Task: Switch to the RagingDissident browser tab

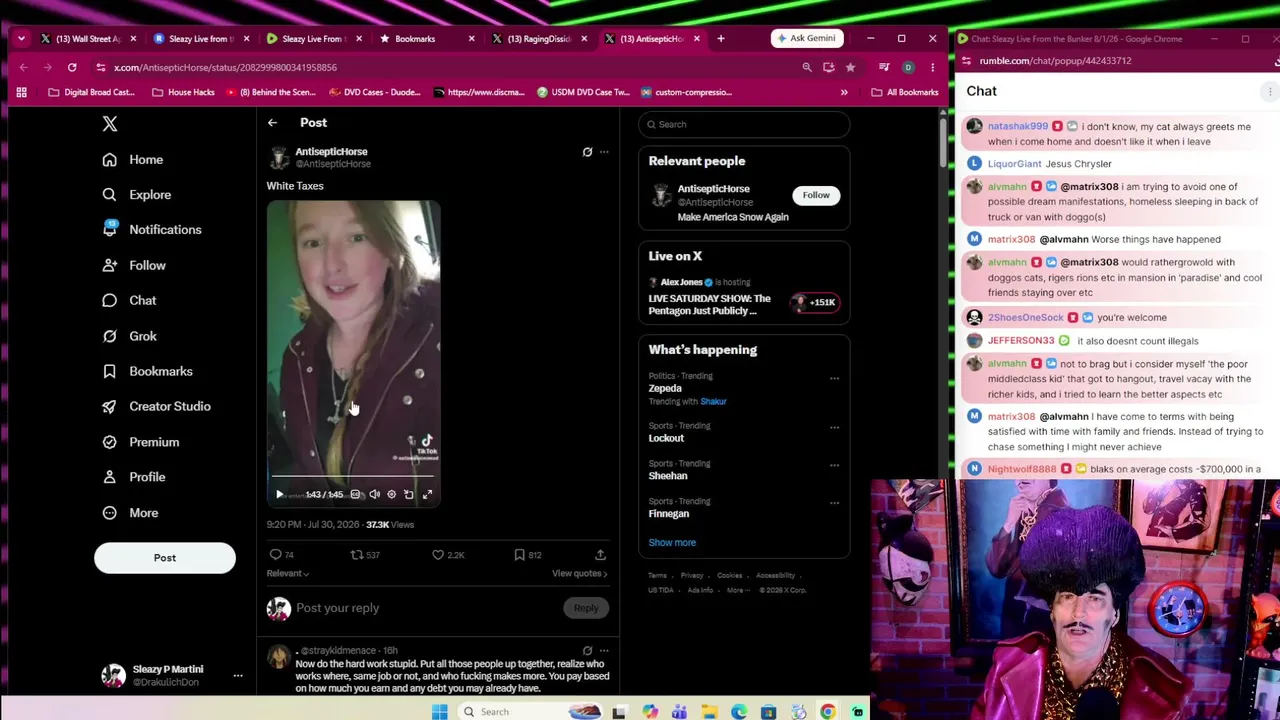Action: [539, 39]
